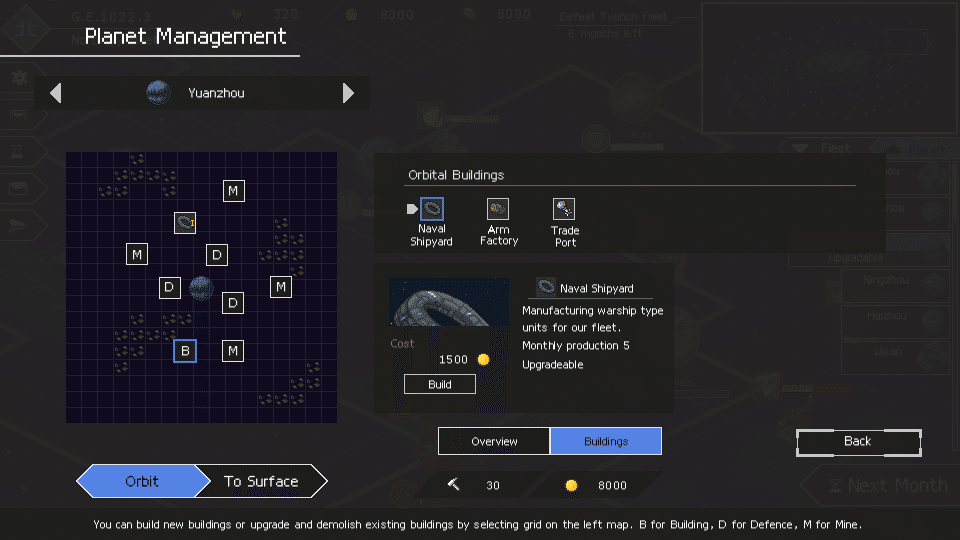Select the M mine slot on right side
This screenshot has width=960, height=540.
[281, 287]
